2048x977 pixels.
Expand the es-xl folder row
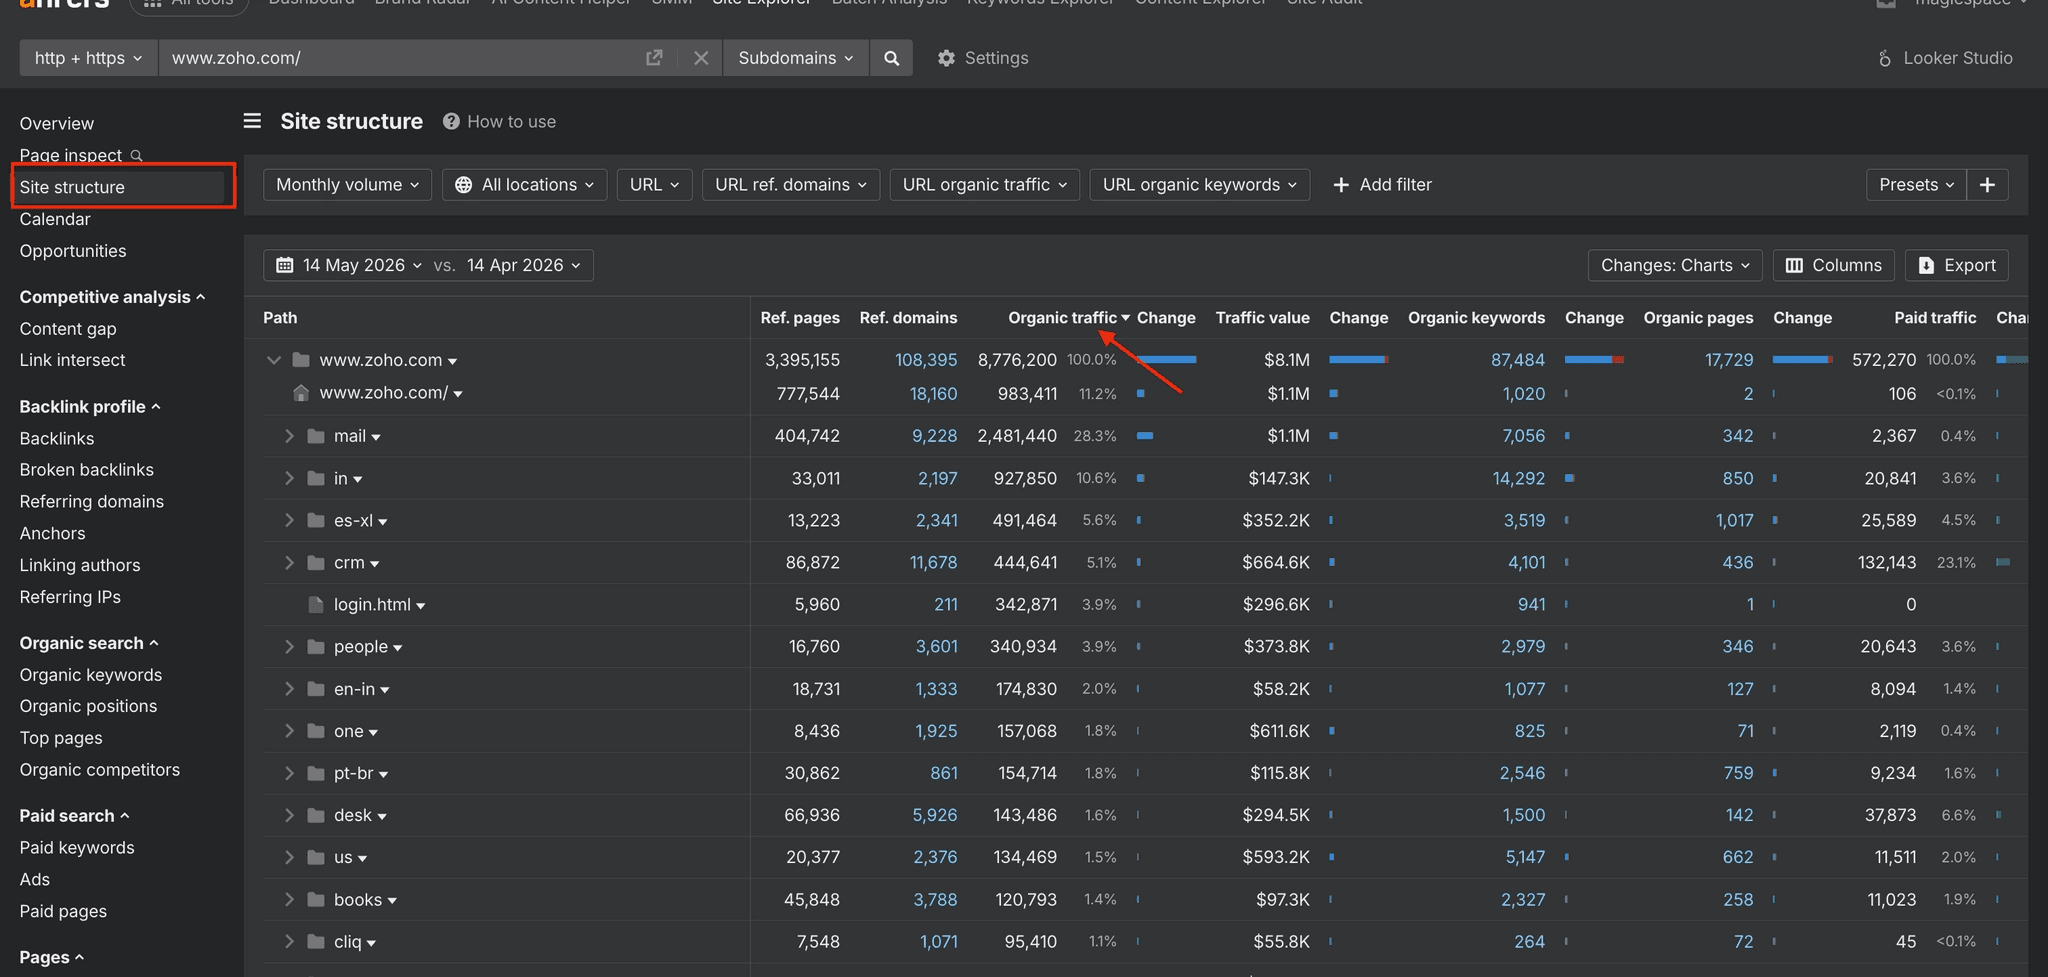(288, 521)
